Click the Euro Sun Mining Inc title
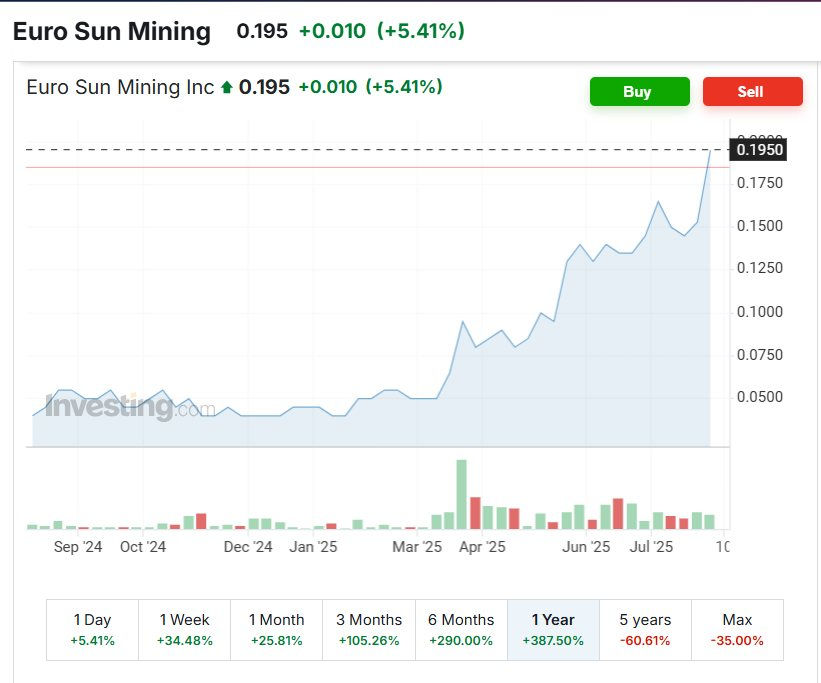 pyautogui.click(x=120, y=87)
